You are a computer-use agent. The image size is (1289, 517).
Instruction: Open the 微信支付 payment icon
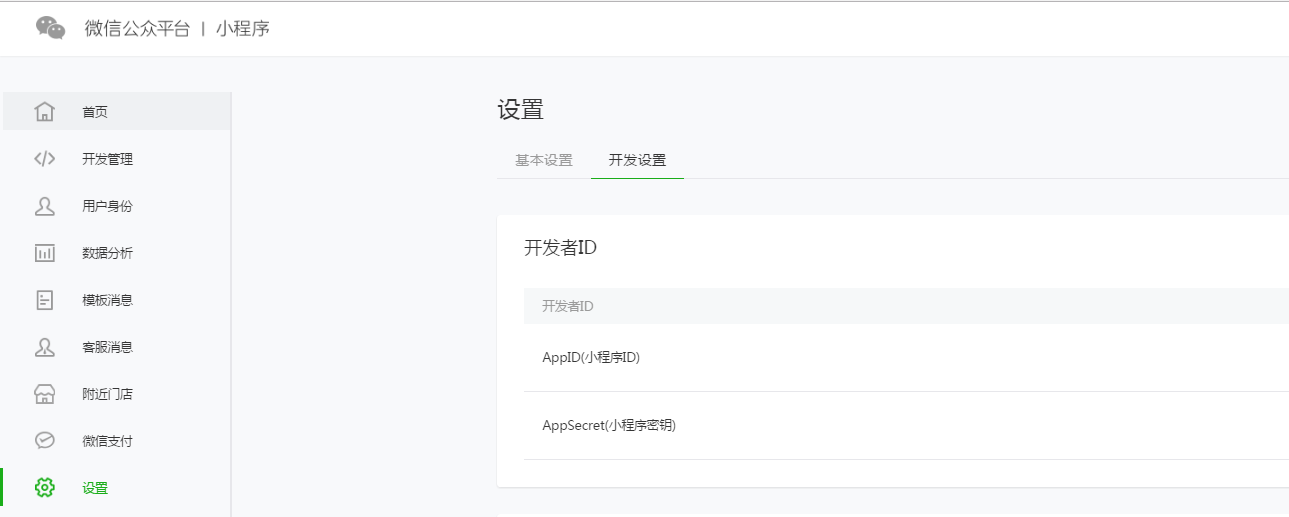tap(44, 441)
